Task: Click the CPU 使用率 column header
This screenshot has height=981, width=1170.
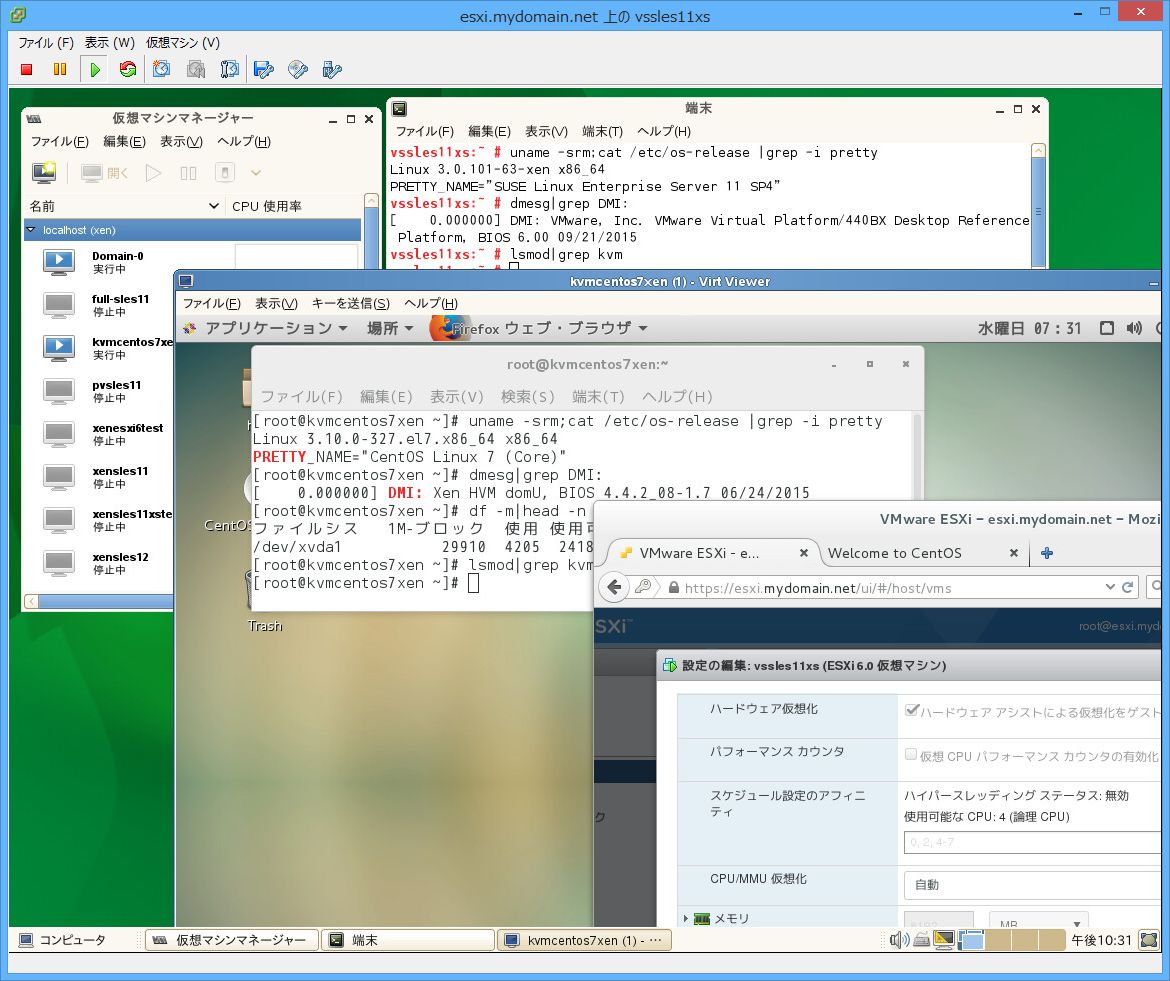Action: 266,206
